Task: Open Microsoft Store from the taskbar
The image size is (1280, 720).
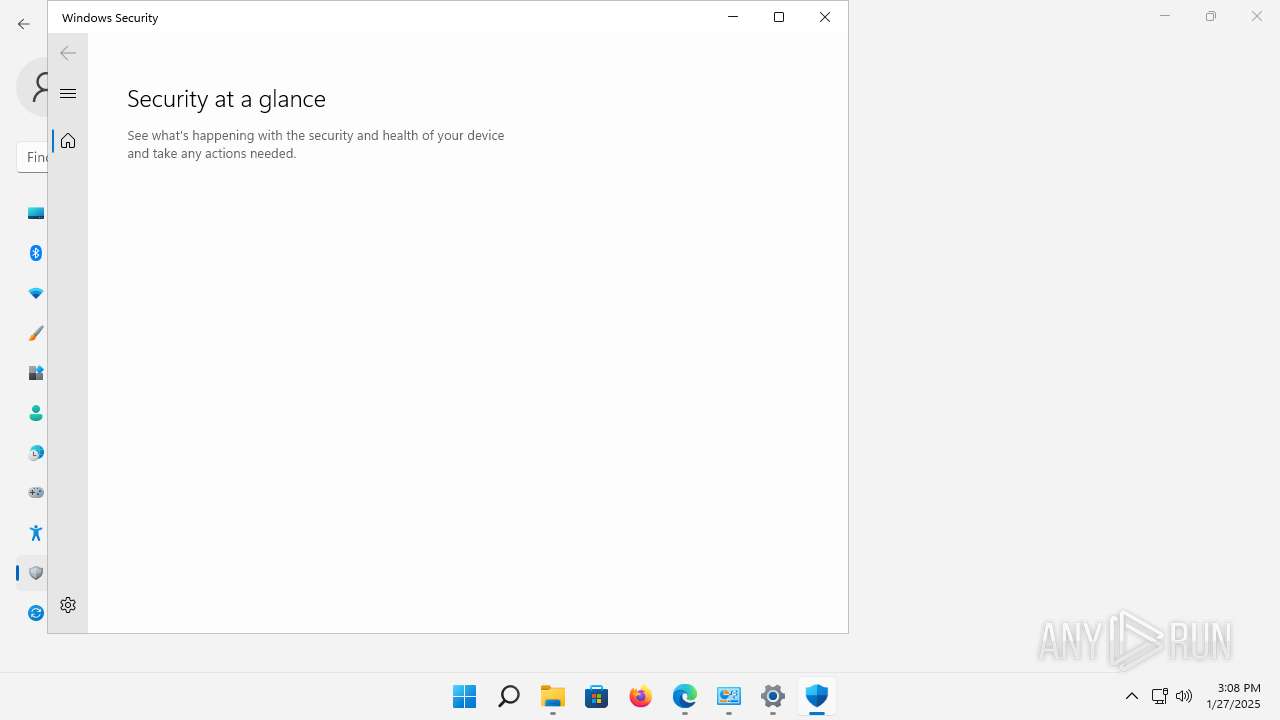Action: (x=597, y=696)
